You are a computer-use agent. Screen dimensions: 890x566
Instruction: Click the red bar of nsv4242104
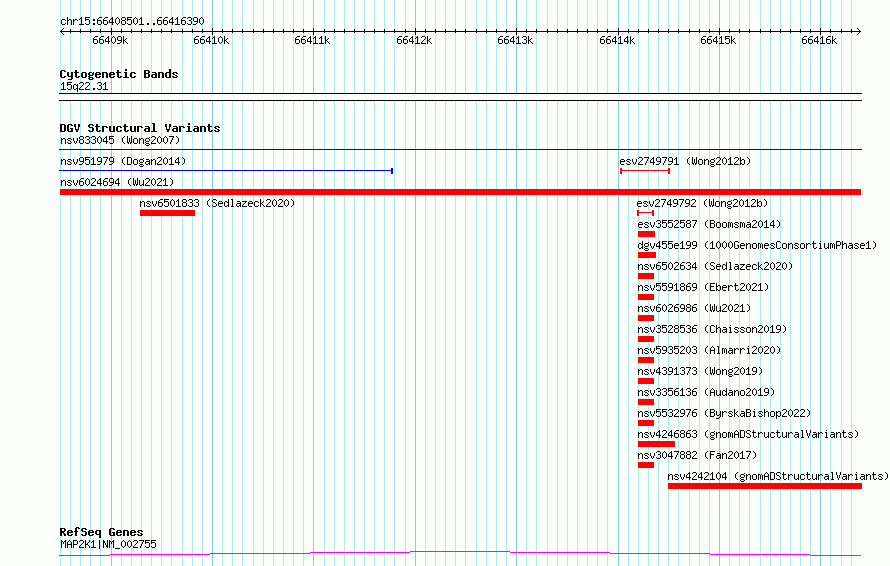point(765,486)
